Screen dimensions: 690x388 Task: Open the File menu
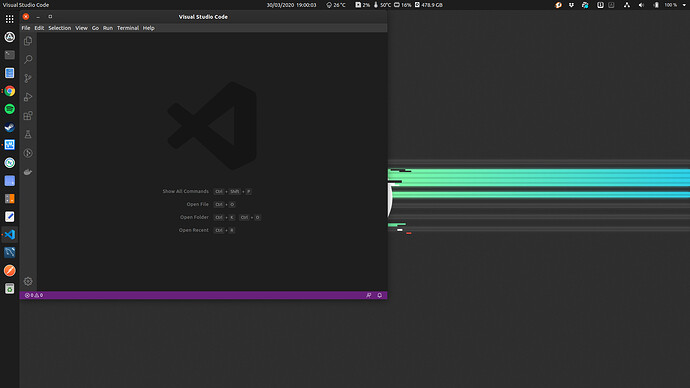pyautogui.click(x=26, y=28)
